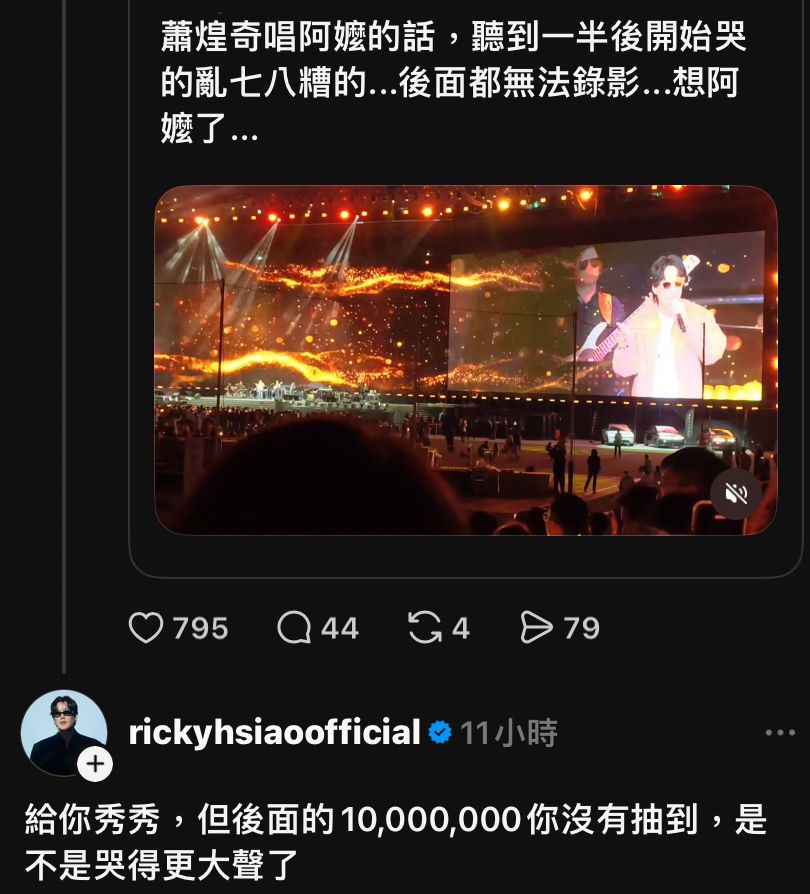View the 44 replies count
This screenshot has width=810, height=894.
[x=340, y=628]
